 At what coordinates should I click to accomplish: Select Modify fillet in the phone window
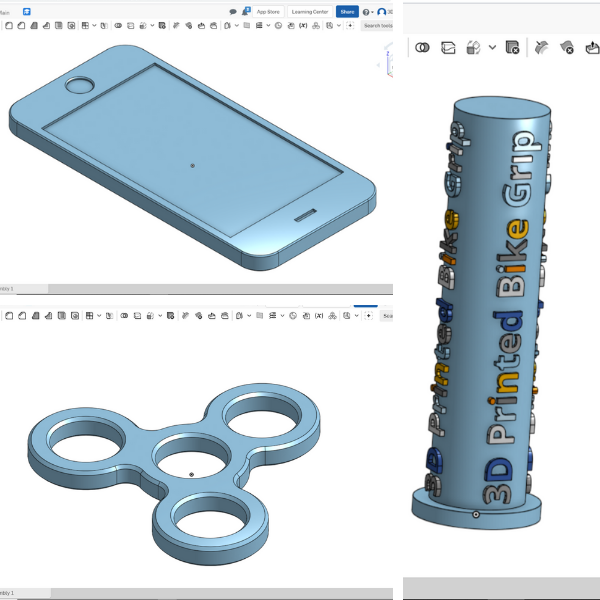(176, 26)
